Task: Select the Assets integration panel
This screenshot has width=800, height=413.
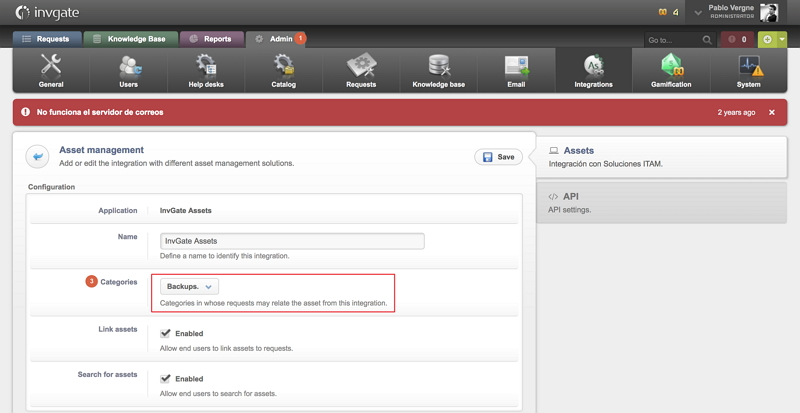Action: coord(661,157)
